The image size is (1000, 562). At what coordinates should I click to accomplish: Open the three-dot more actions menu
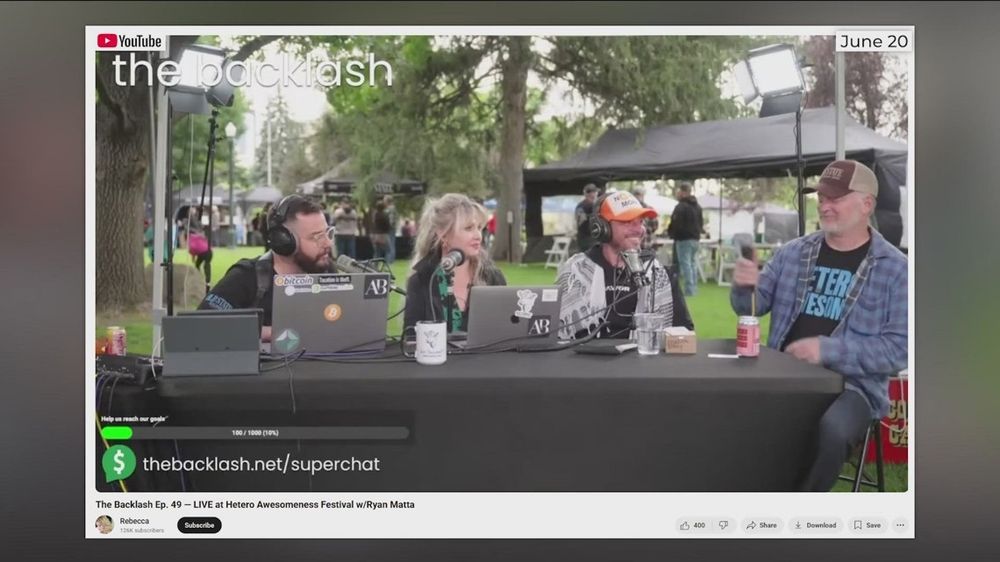point(900,525)
